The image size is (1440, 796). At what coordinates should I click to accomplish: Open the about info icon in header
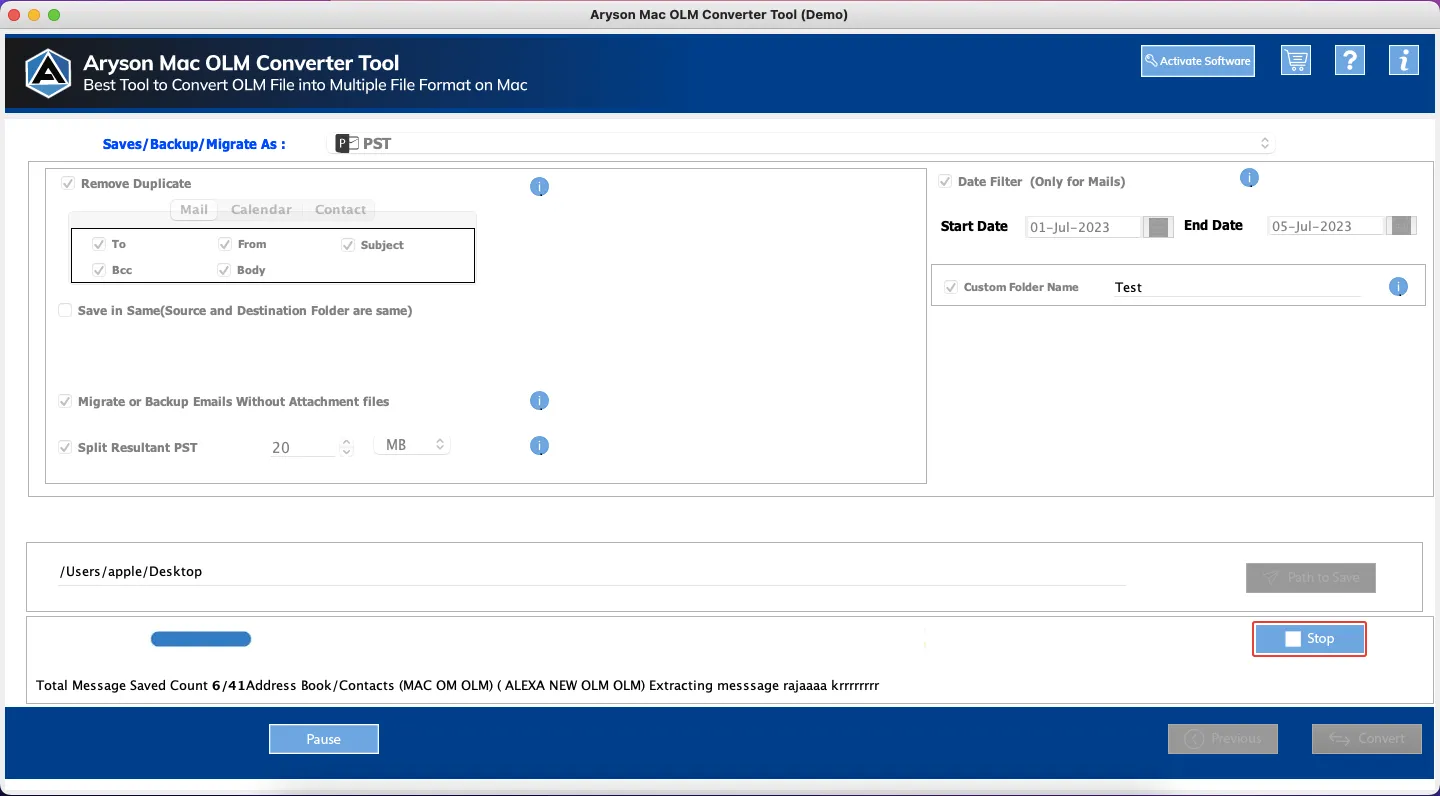point(1404,60)
